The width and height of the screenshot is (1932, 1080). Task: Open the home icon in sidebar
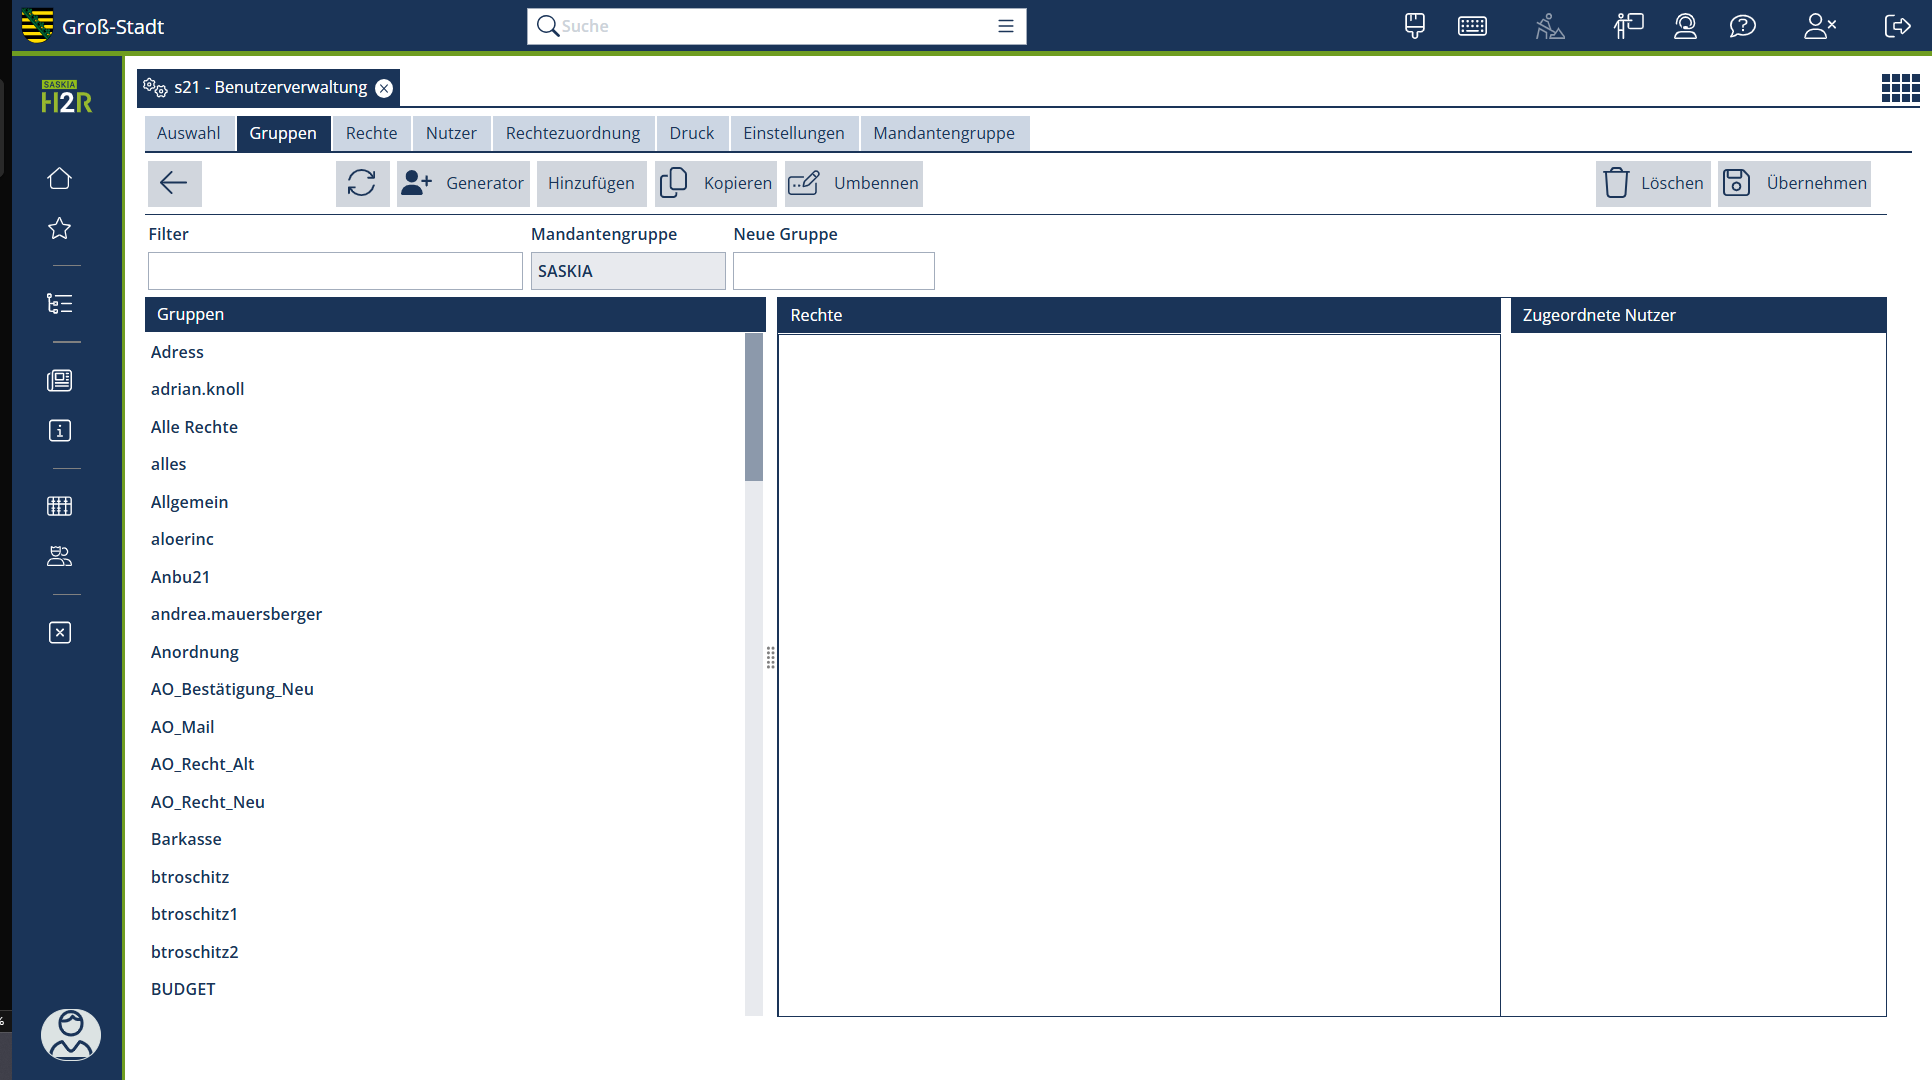pyautogui.click(x=60, y=178)
